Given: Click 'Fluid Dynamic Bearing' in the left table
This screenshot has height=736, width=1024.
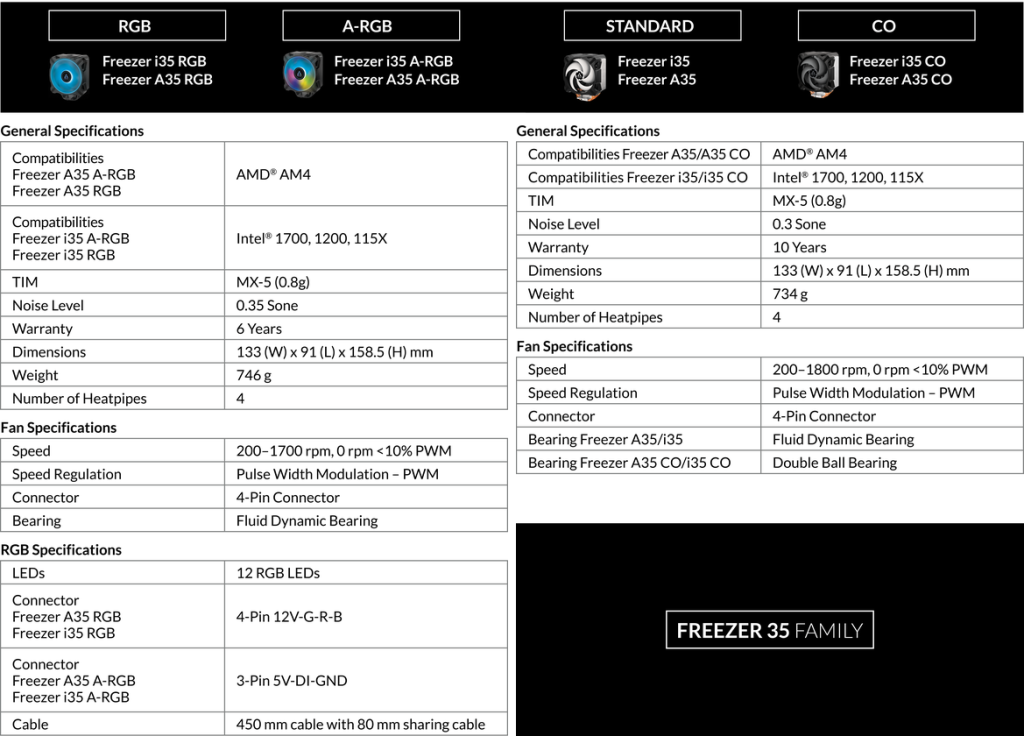Looking at the screenshot, I should [307, 520].
